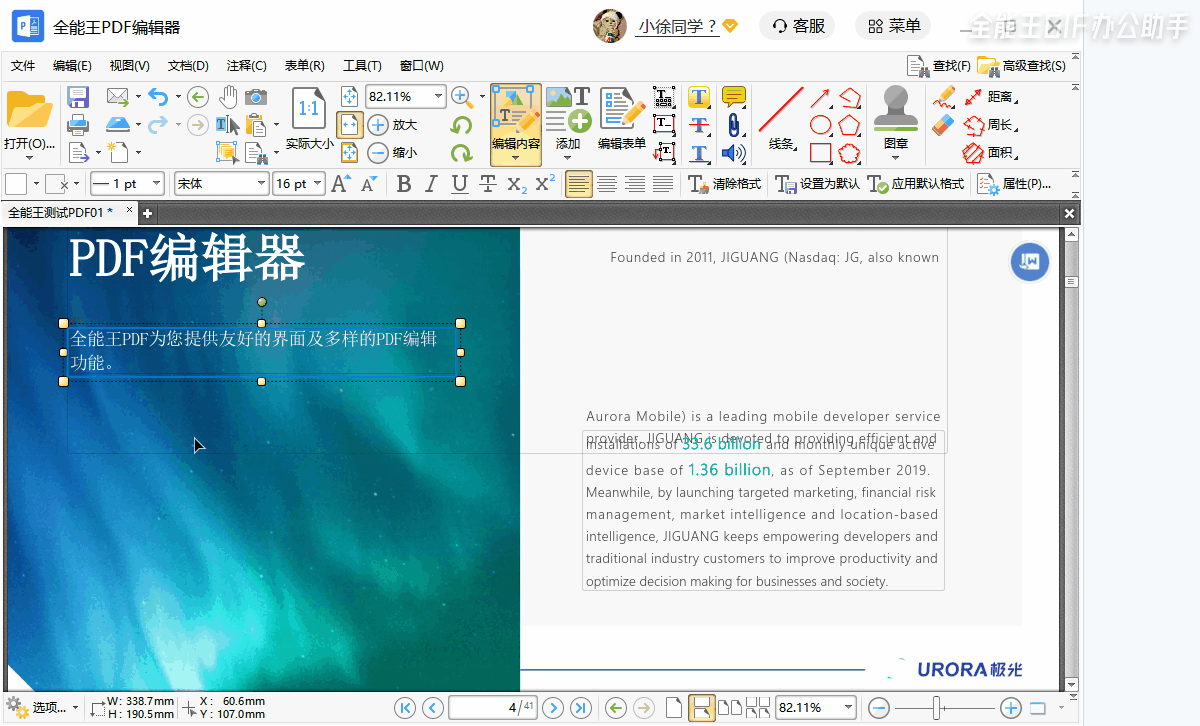Click the Snapshot camera tool
This screenshot has height=726, width=1200.
point(256,97)
